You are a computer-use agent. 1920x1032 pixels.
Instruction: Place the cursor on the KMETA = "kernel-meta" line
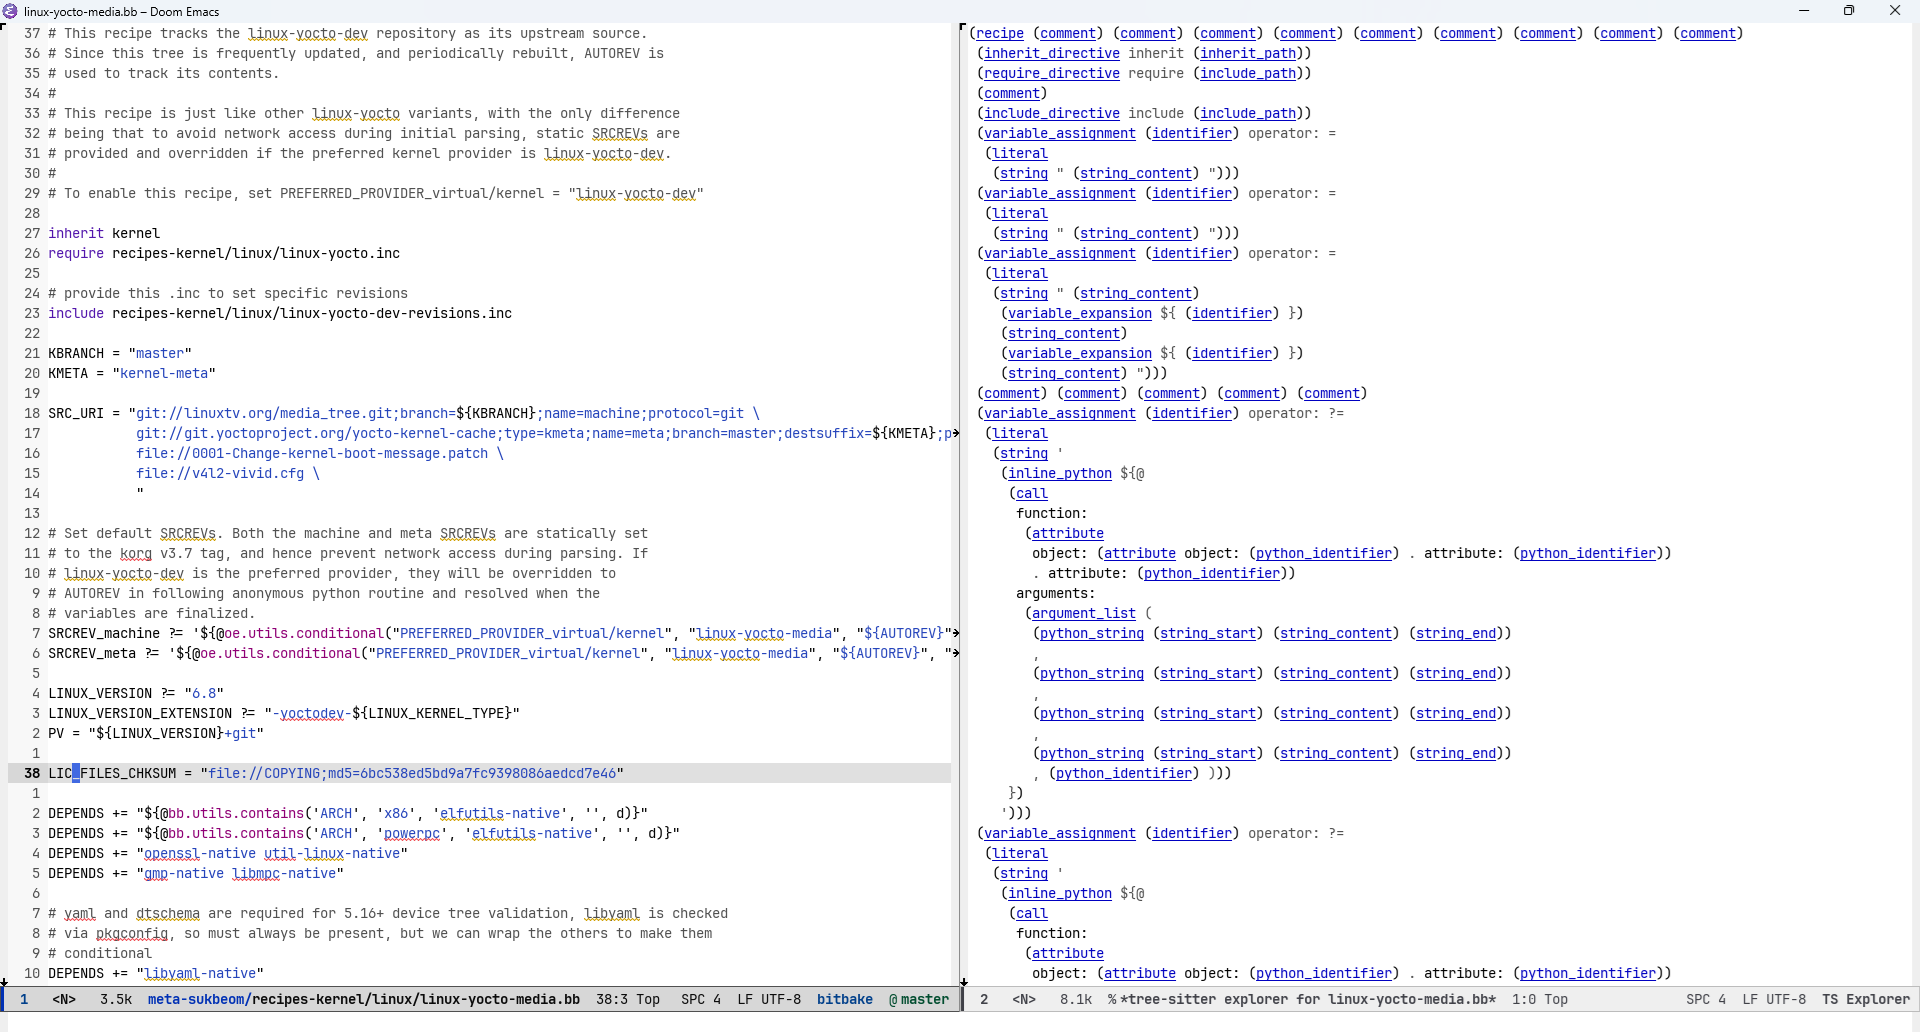(132, 373)
